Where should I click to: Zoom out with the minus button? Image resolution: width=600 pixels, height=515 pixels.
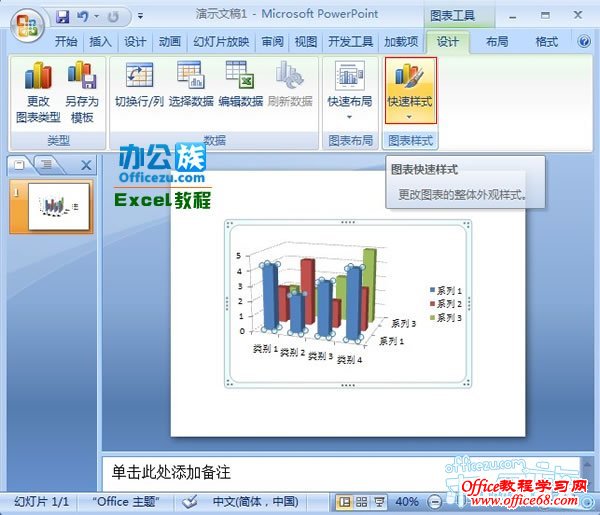pyautogui.click(x=434, y=502)
